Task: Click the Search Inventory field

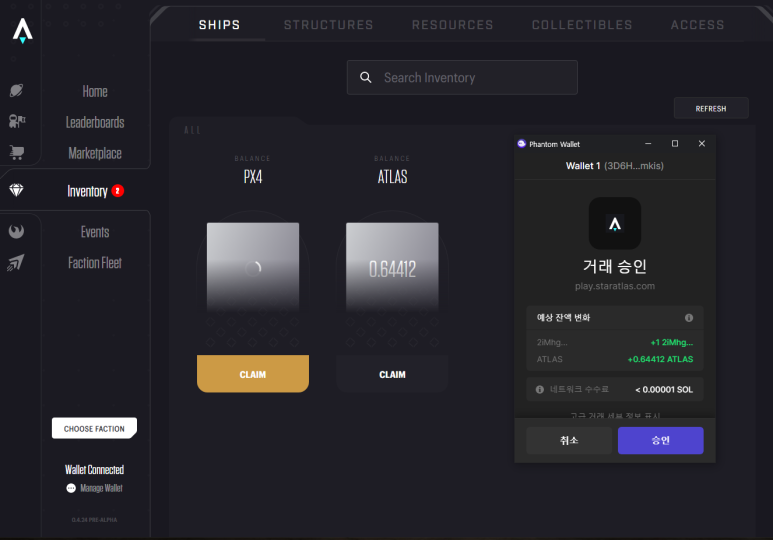Action: coord(462,77)
